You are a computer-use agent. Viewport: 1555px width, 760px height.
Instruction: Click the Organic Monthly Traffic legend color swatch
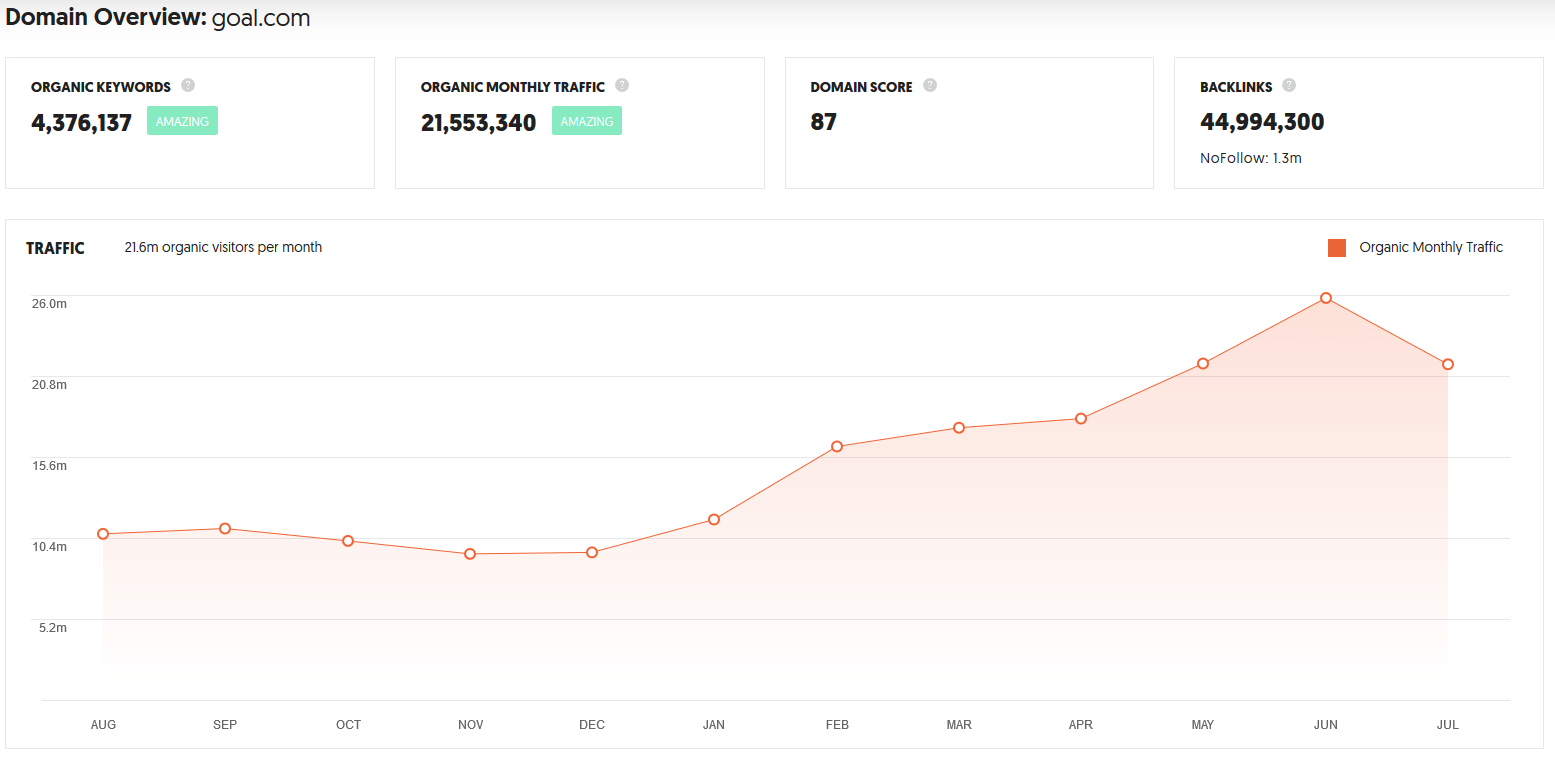[x=1337, y=248]
